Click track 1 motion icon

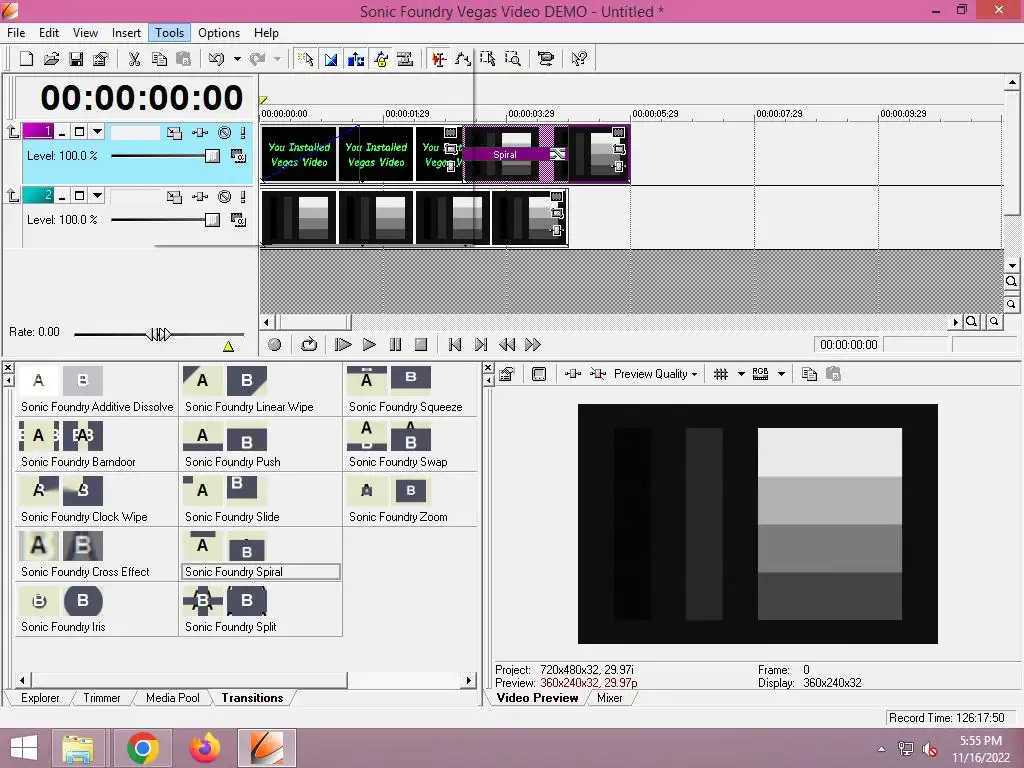pos(174,133)
